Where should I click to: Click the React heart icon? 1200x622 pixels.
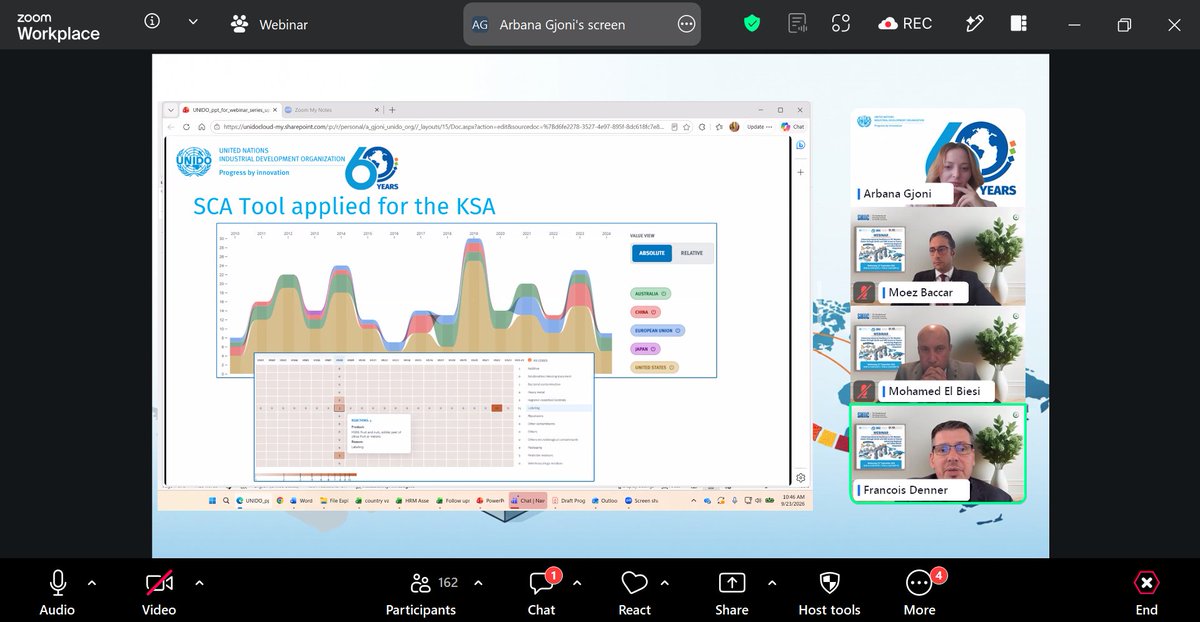coord(634,582)
